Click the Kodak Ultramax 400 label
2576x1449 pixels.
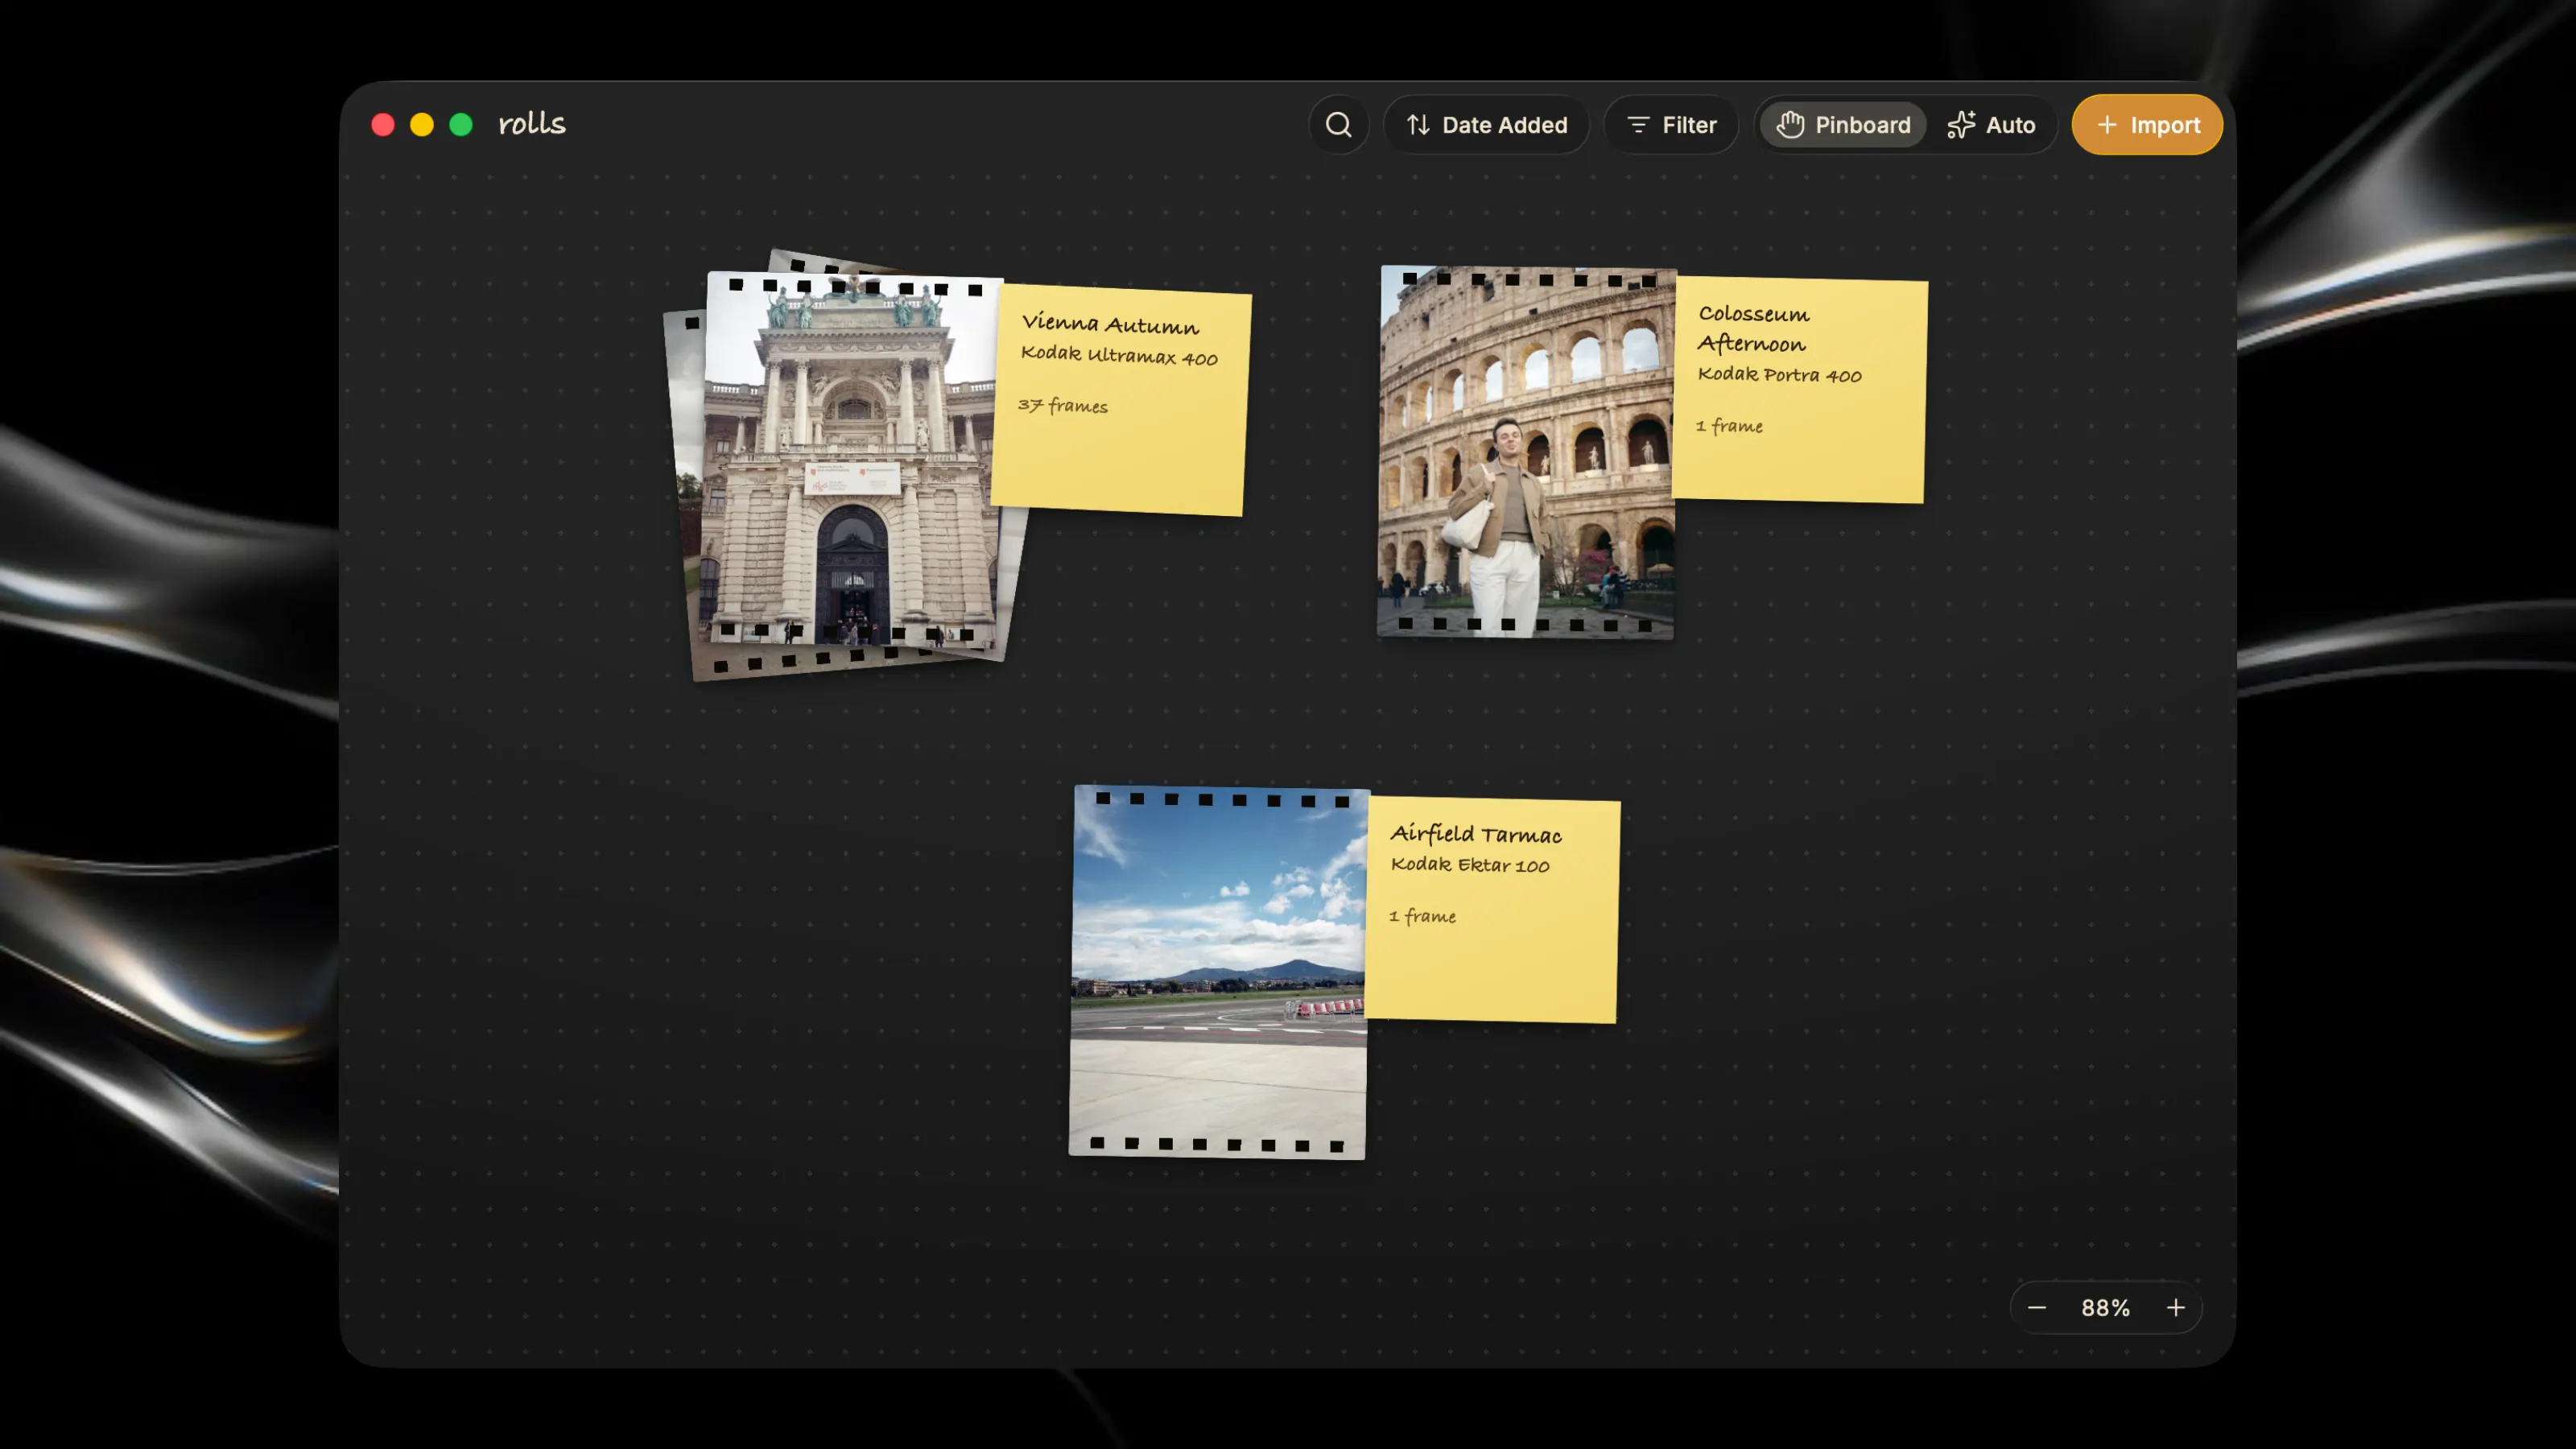(x=1119, y=355)
